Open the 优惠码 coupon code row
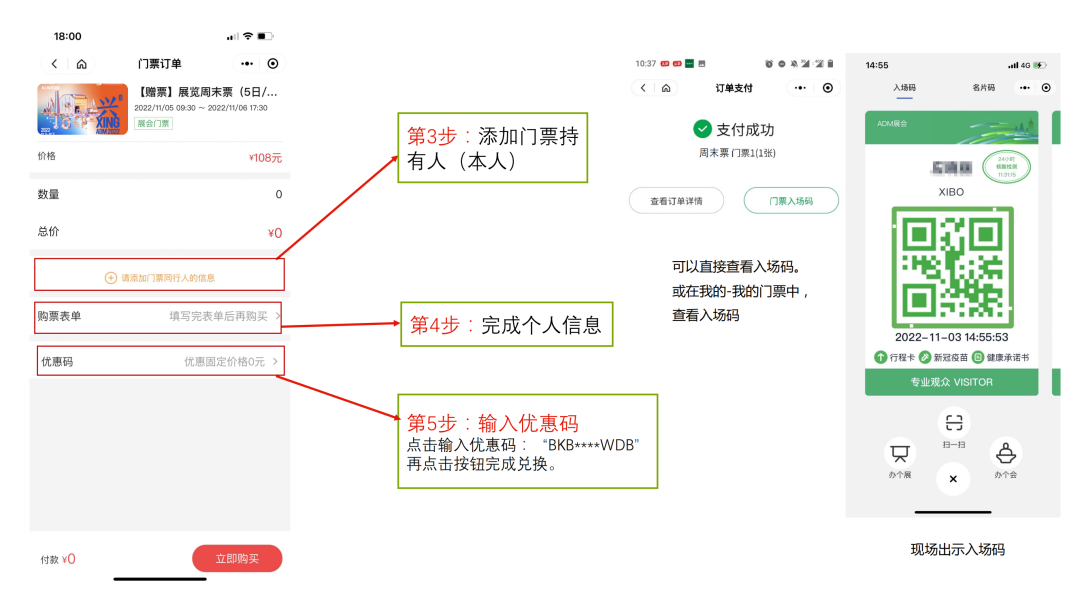Image resolution: width=1080 pixels, height=607 pixels. pos(160,361)
